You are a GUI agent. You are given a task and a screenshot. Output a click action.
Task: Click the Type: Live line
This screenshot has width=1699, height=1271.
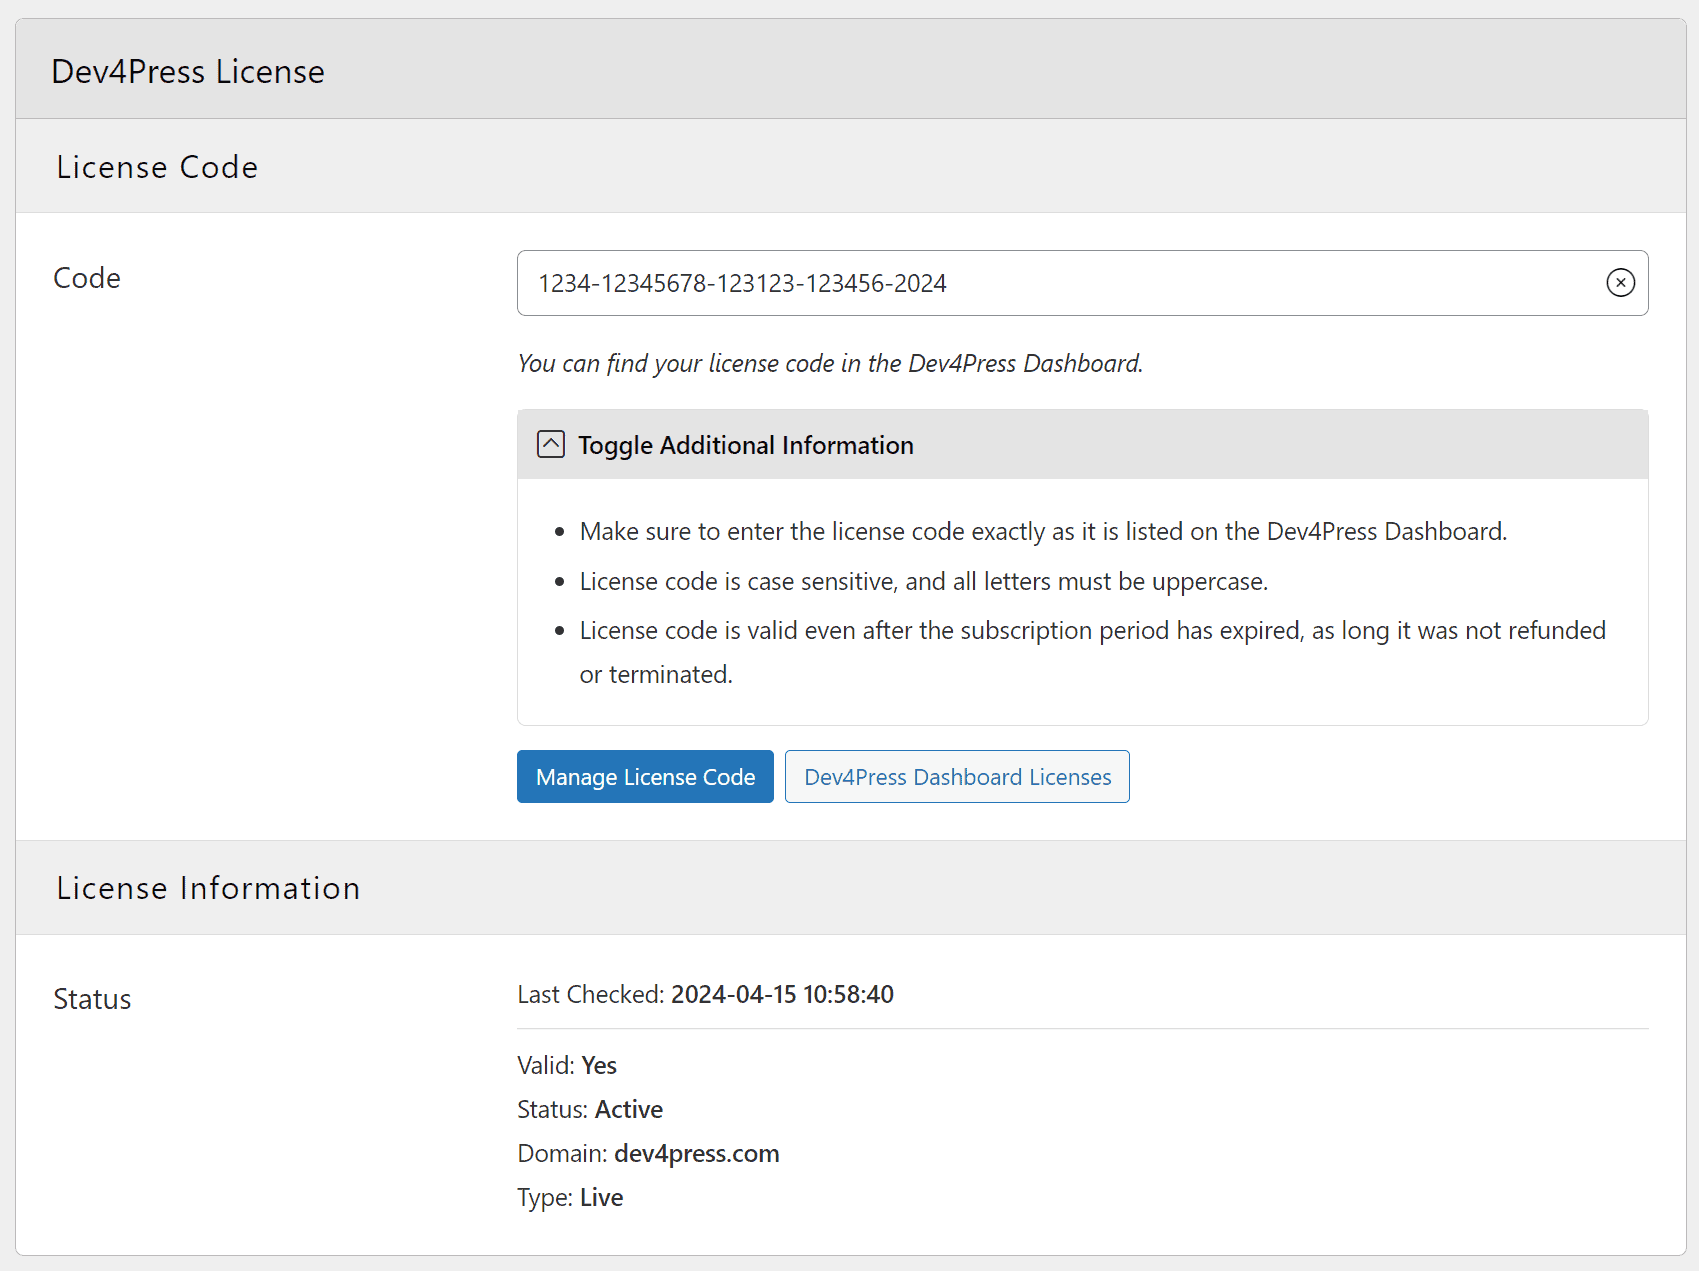[x=570, y=1197]
